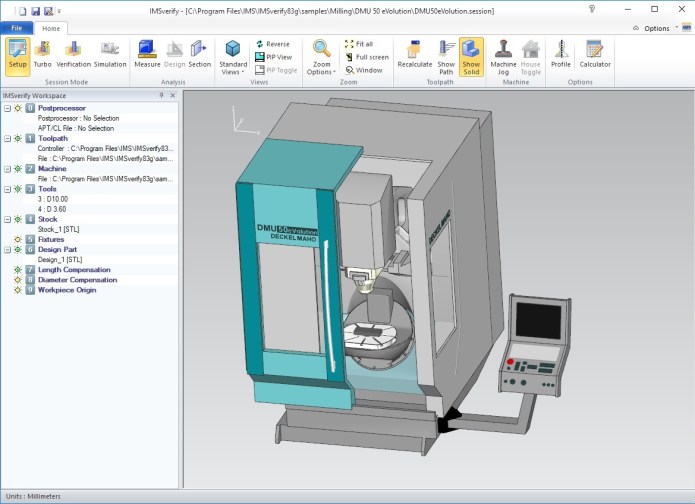The width and height of the screenshot is (695, 504).
Task: Collapse the Postprocessor tree node
Action: (7, 108)
